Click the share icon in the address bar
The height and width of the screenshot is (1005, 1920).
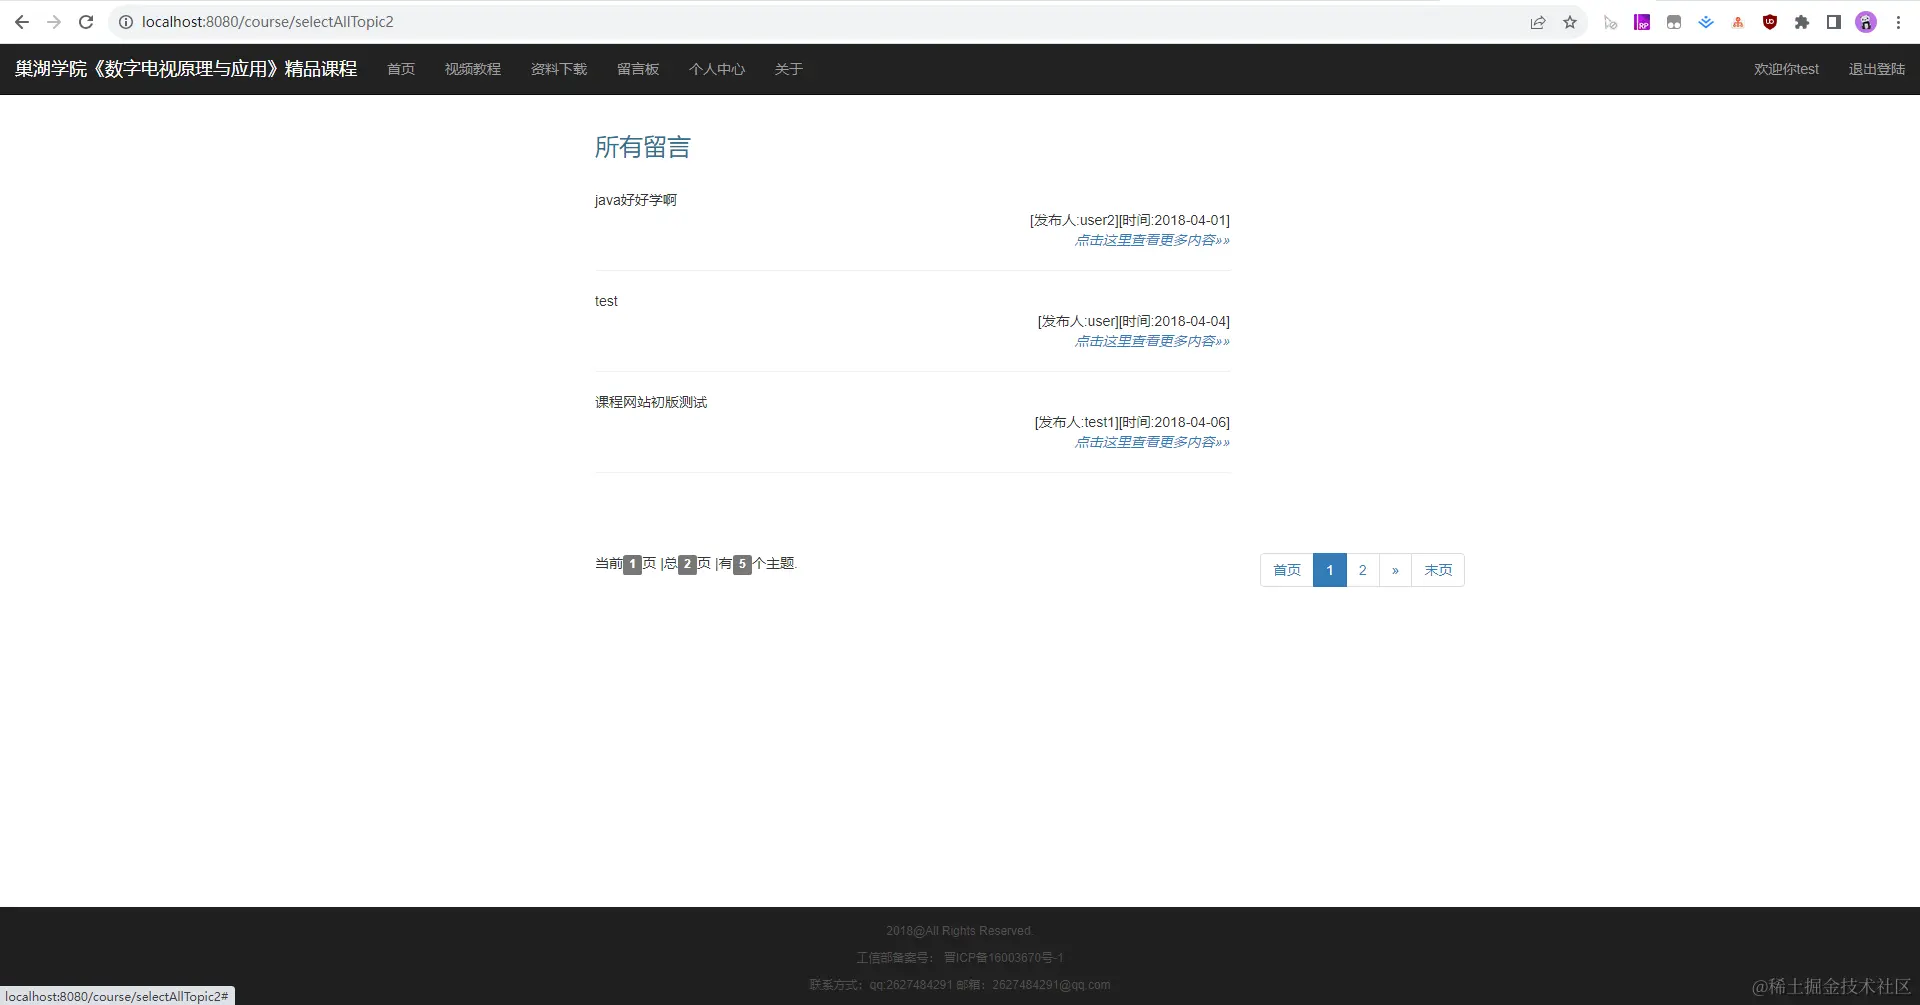[1538, 21]
